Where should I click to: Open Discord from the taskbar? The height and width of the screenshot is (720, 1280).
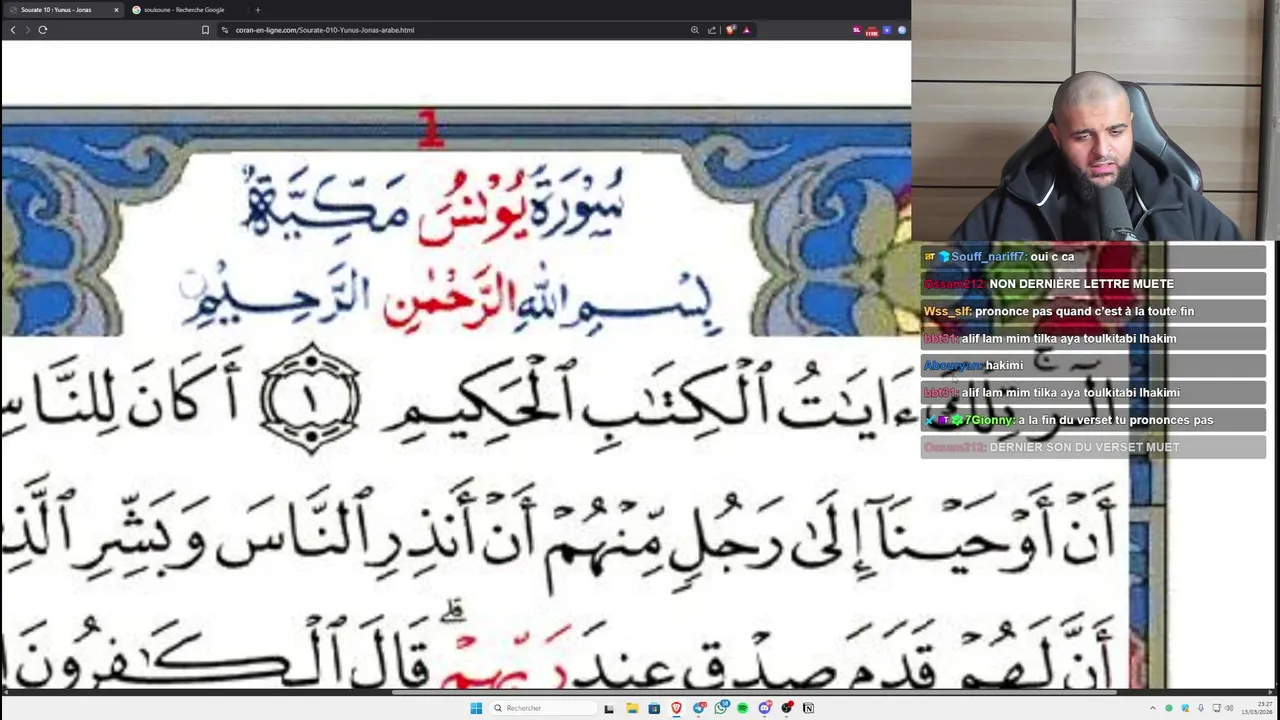click(x=765, y=708)
